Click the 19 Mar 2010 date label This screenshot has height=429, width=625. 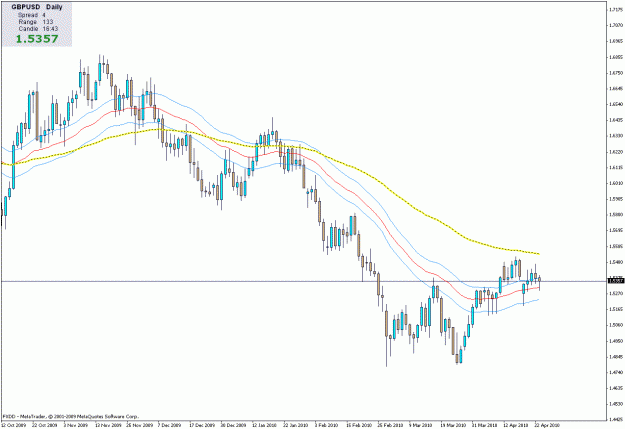[x=453, y=425]
